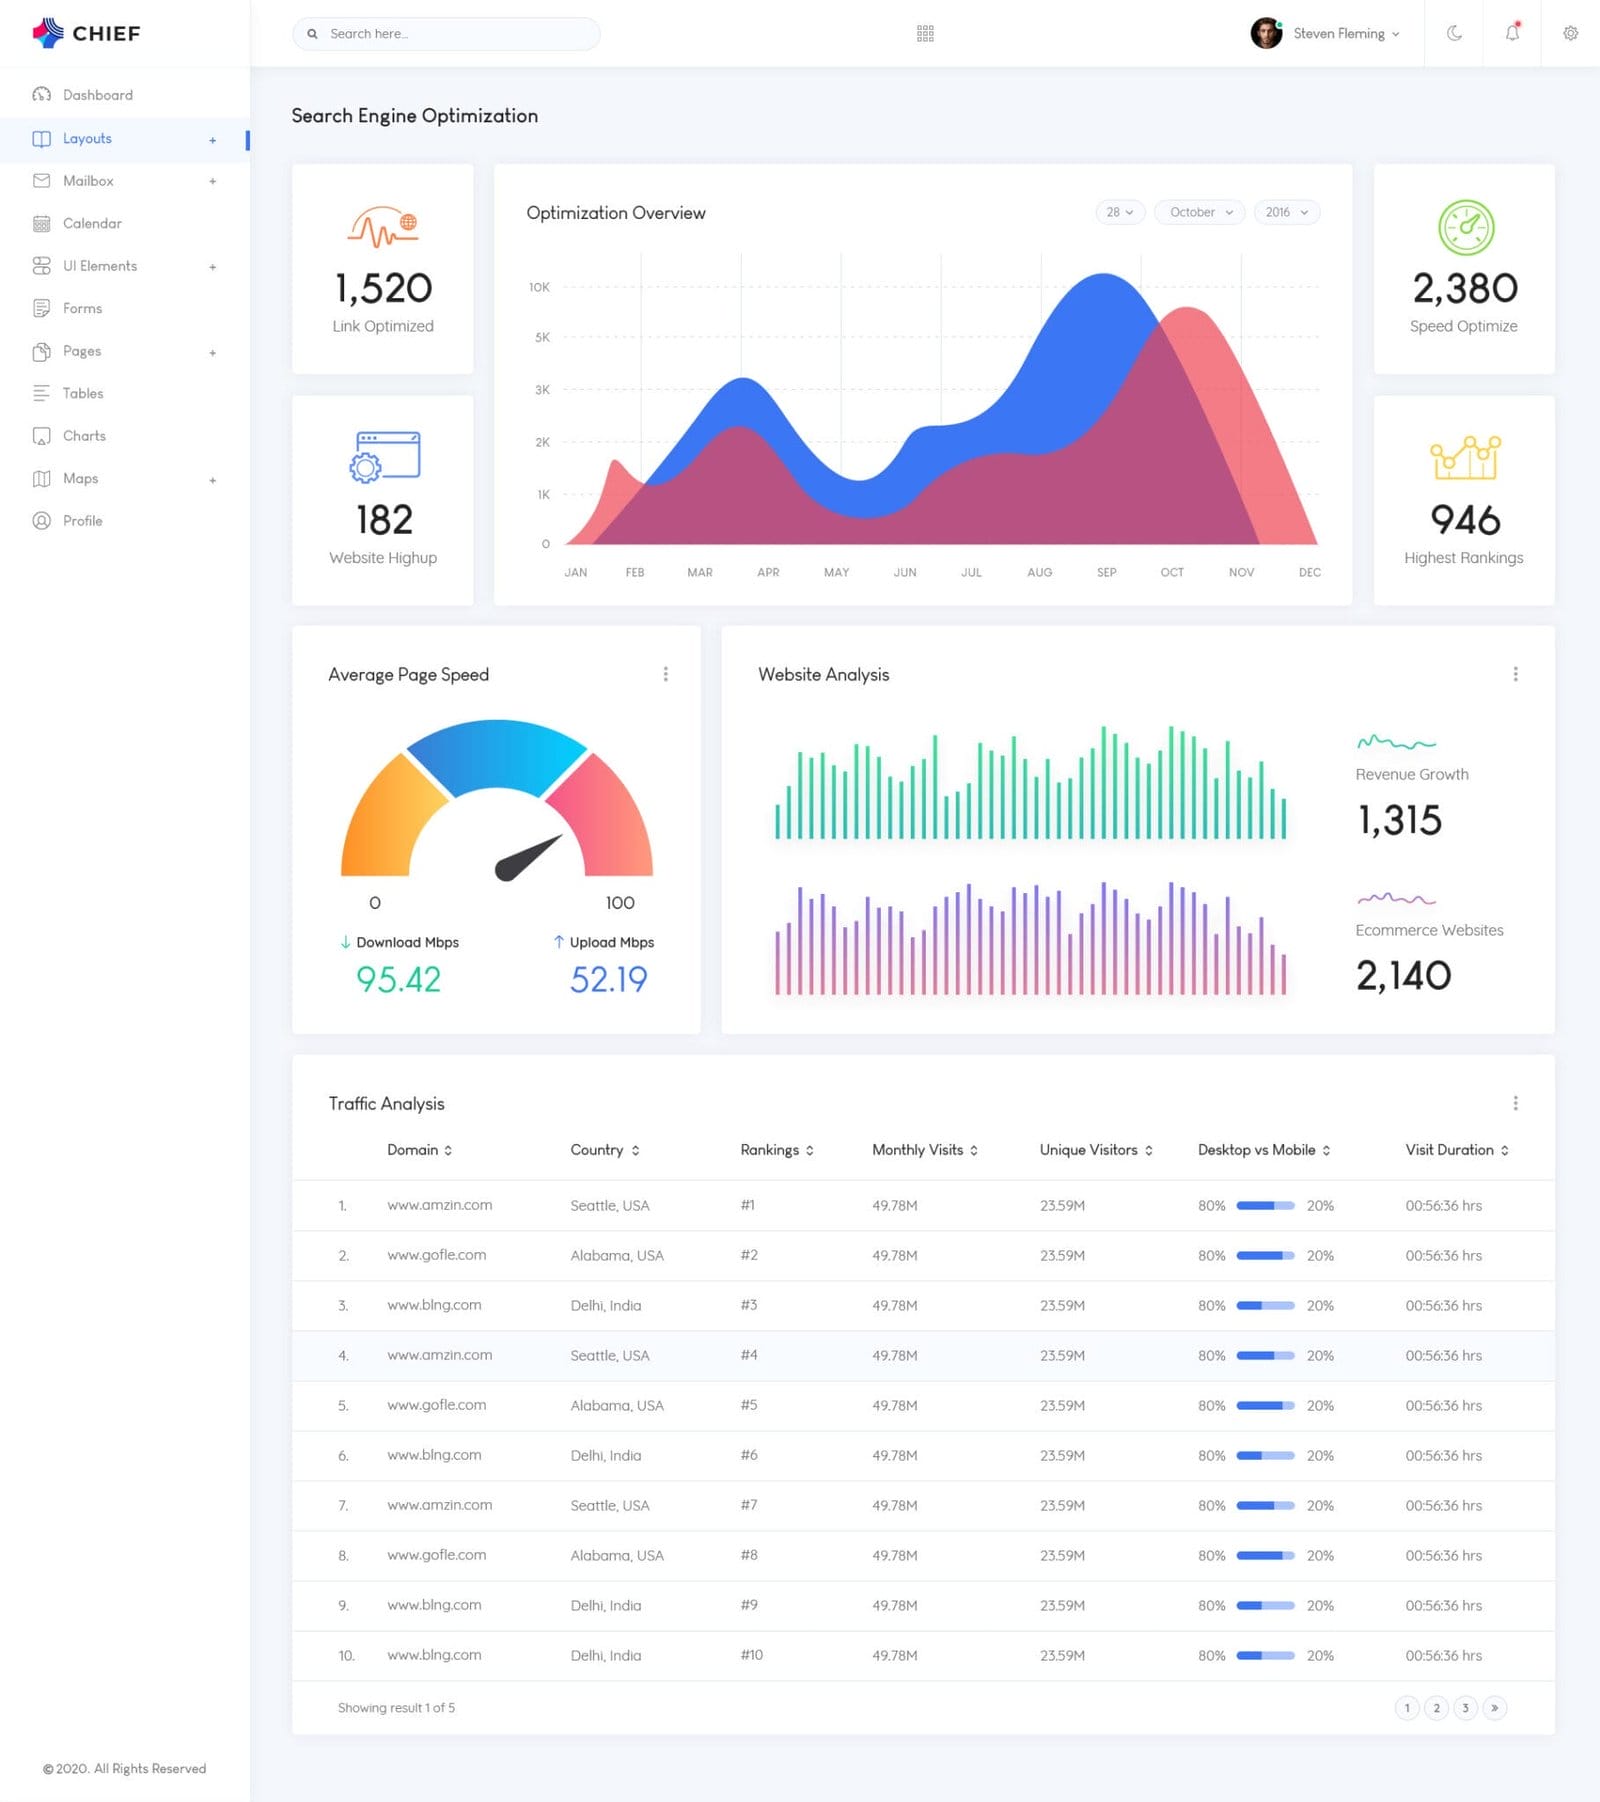
Task: Expand the Layouts menu item
Action: coord(87,139)
